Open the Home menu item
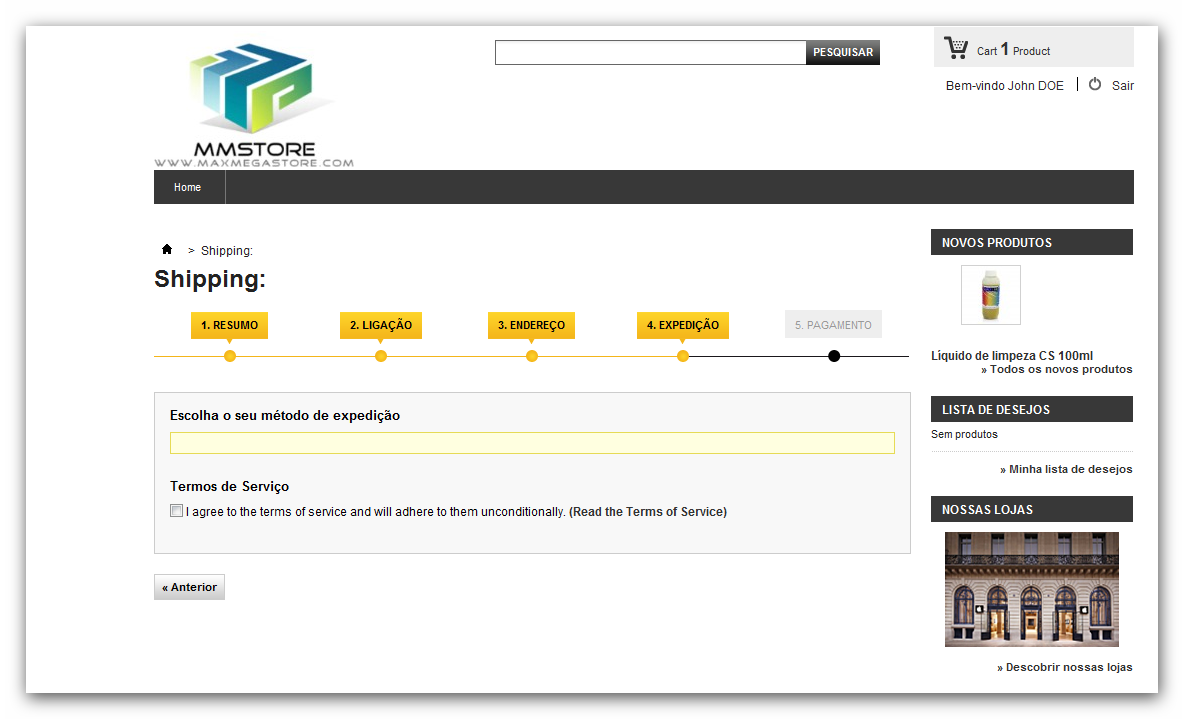The width and height of the screenshot is (1184, 719). click(x=187, y=187)
